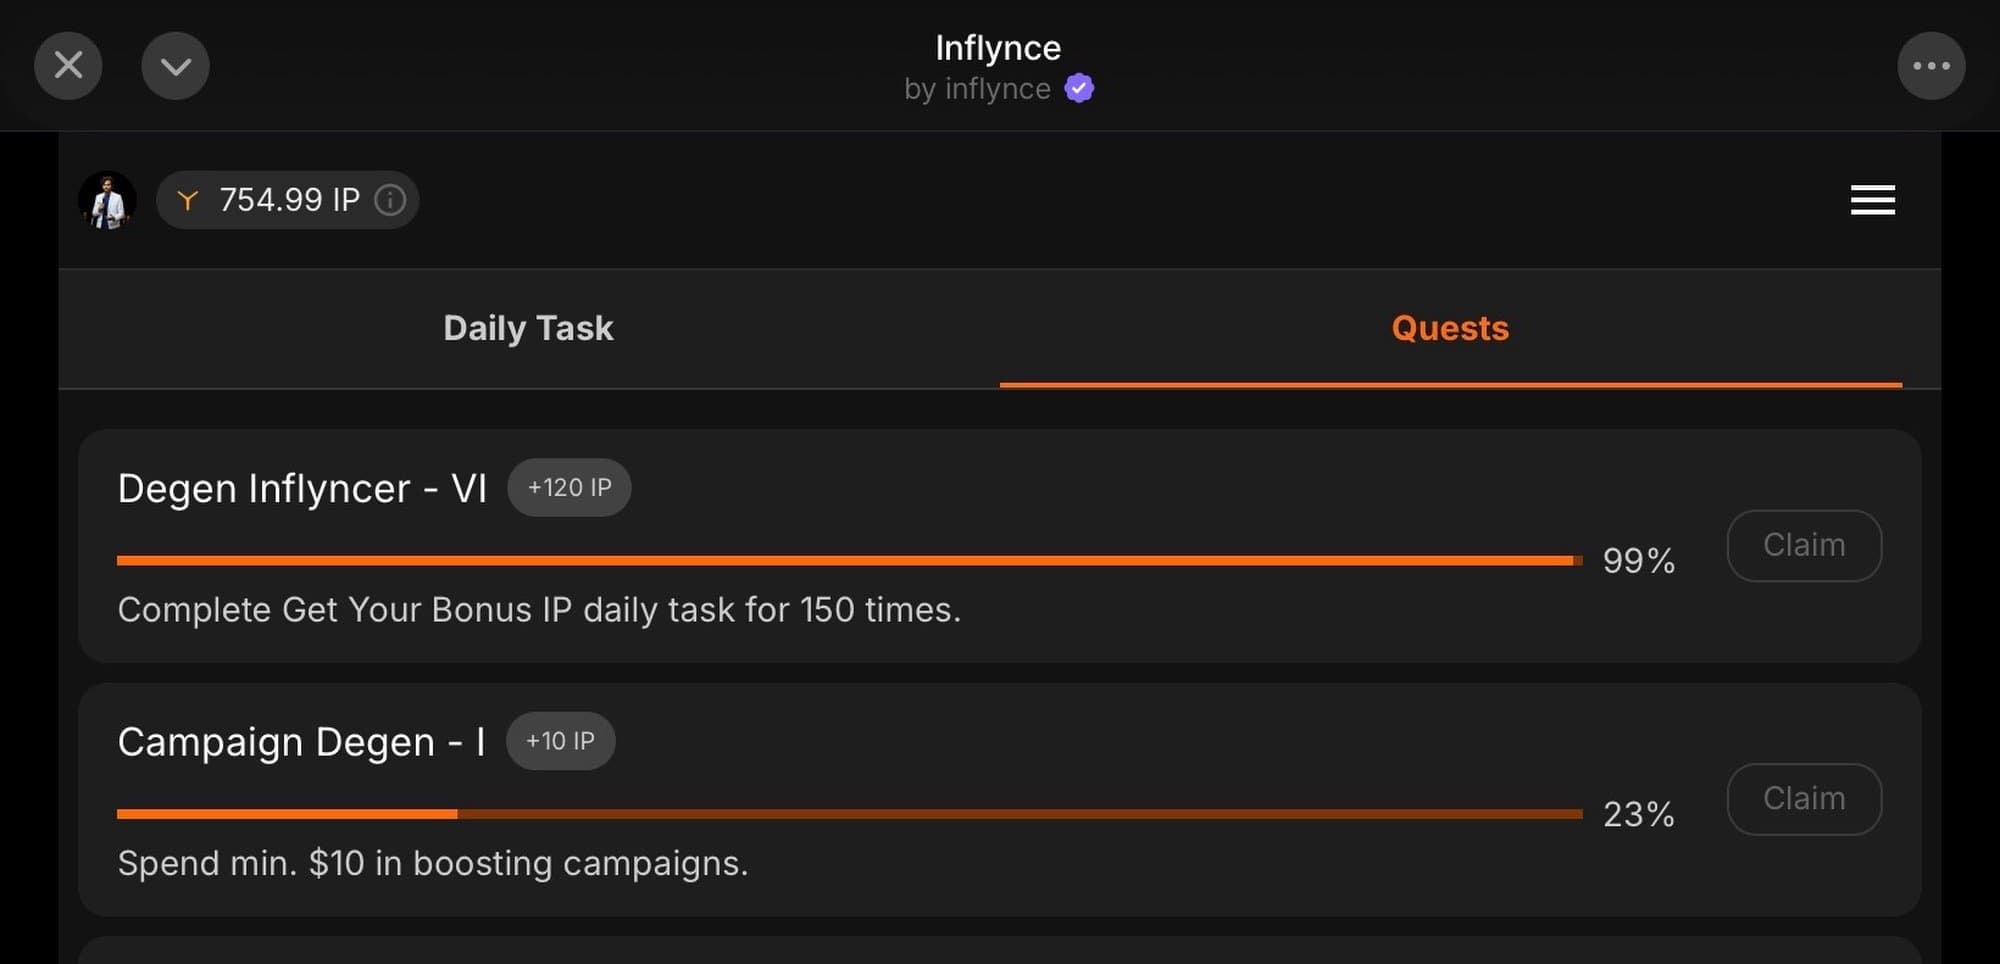
Task: Click the IP balance info icon
Action: point(390,200)
